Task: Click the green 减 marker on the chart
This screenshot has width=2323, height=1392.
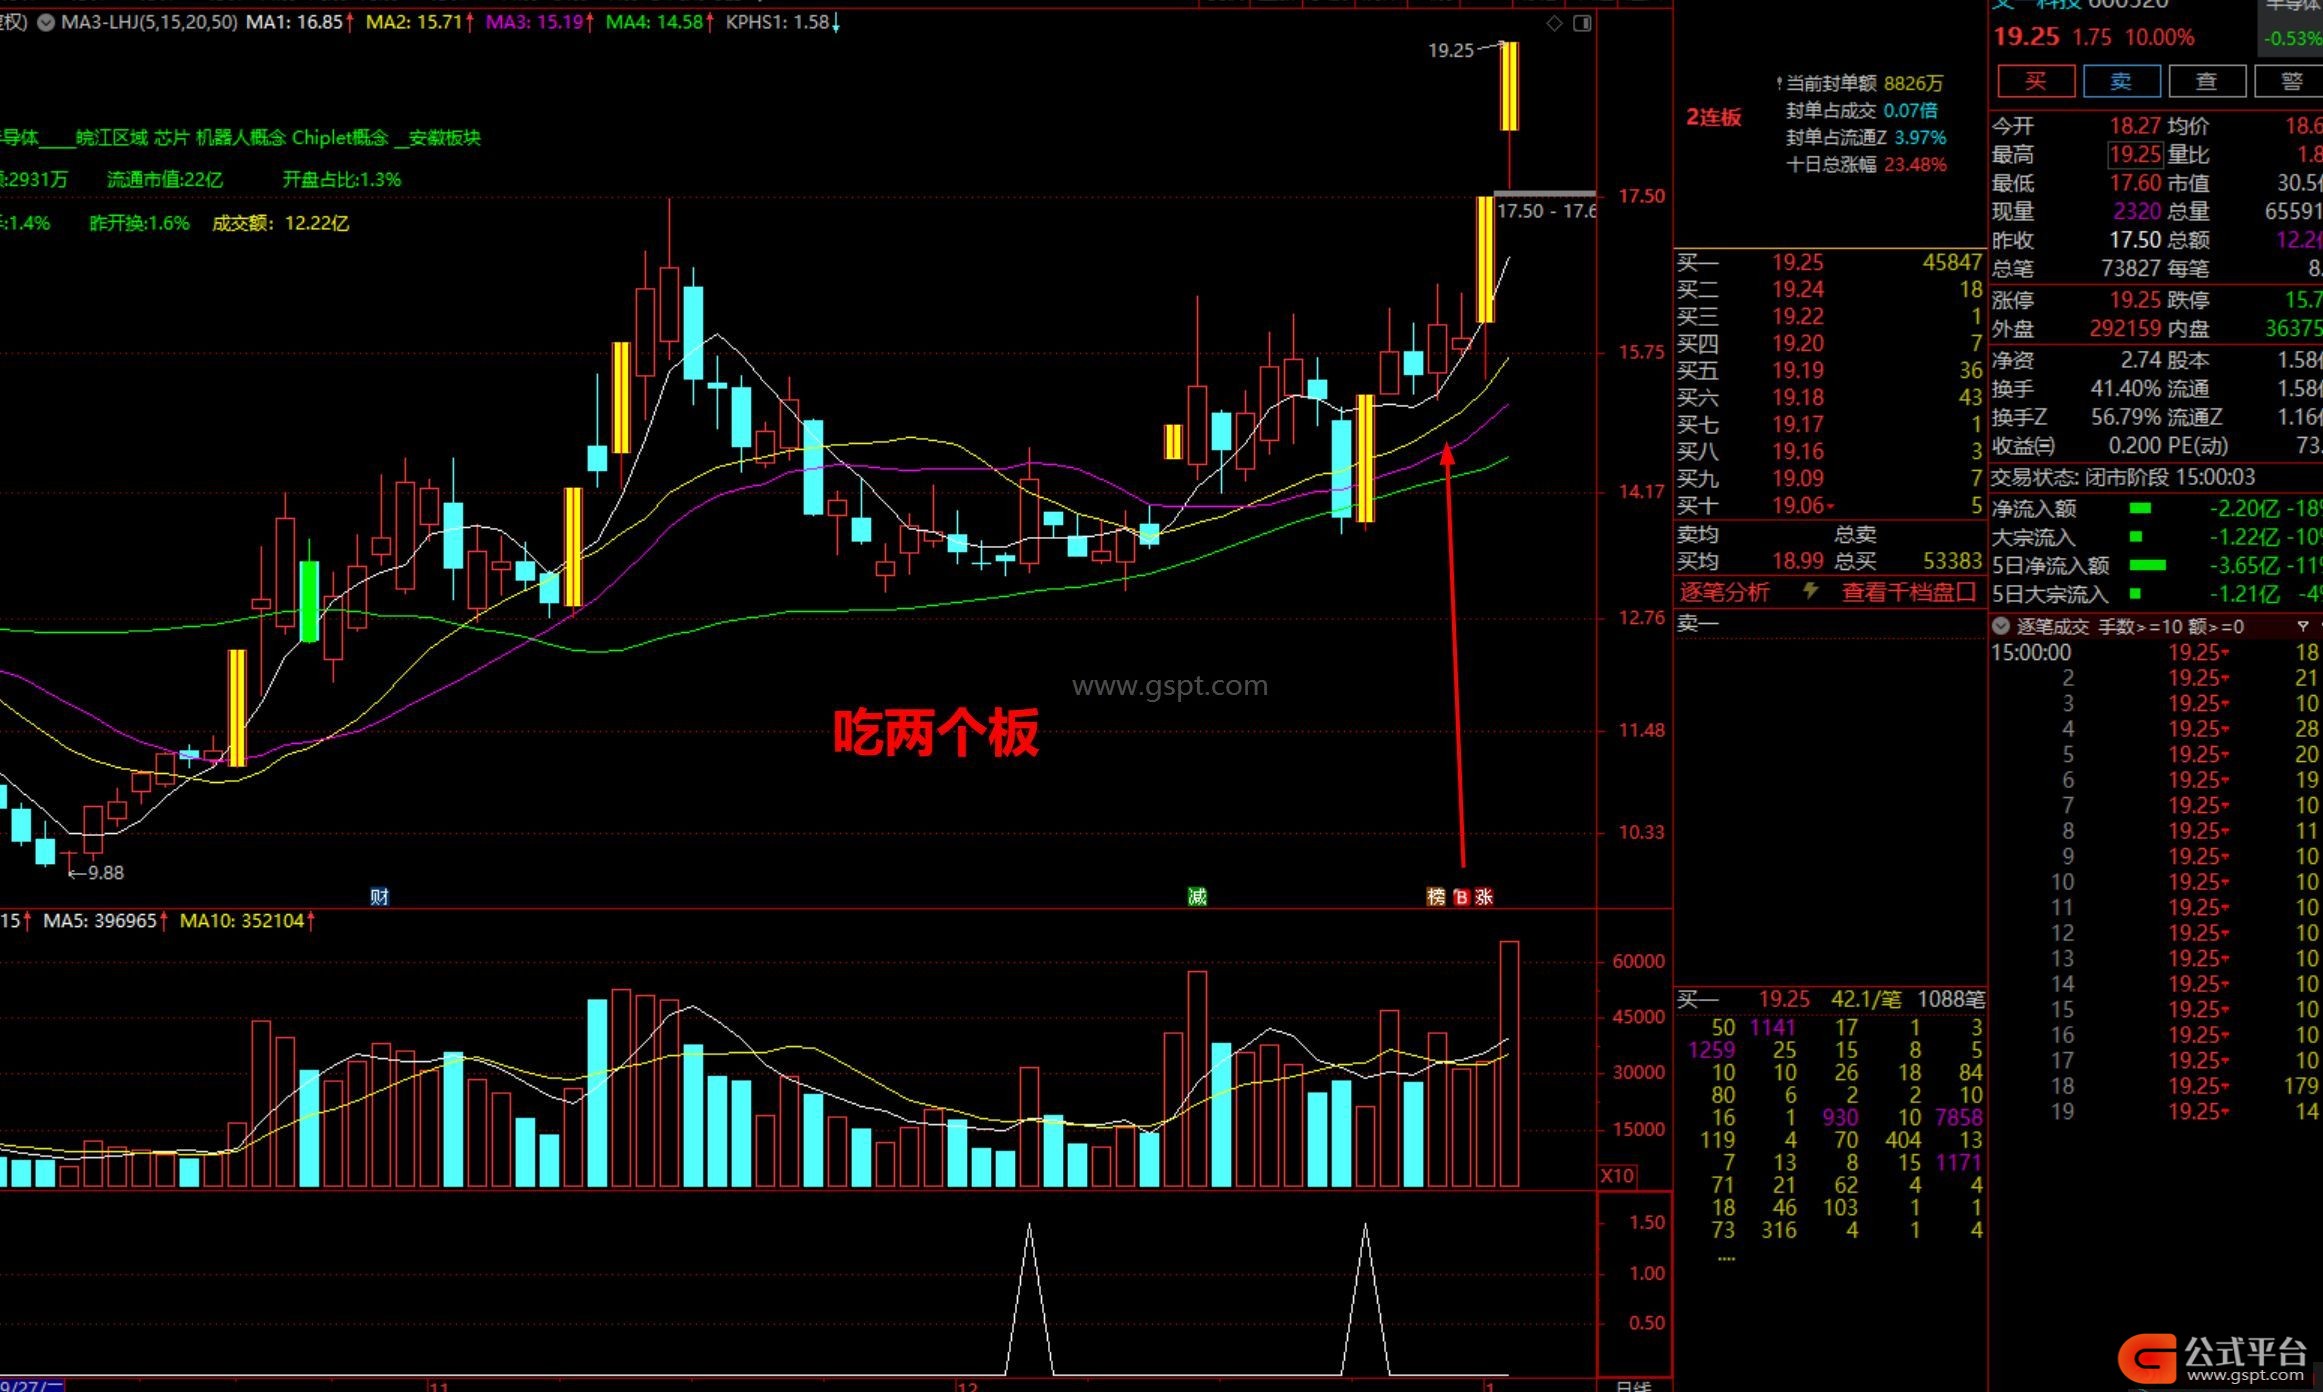Action: [1197, 897]
